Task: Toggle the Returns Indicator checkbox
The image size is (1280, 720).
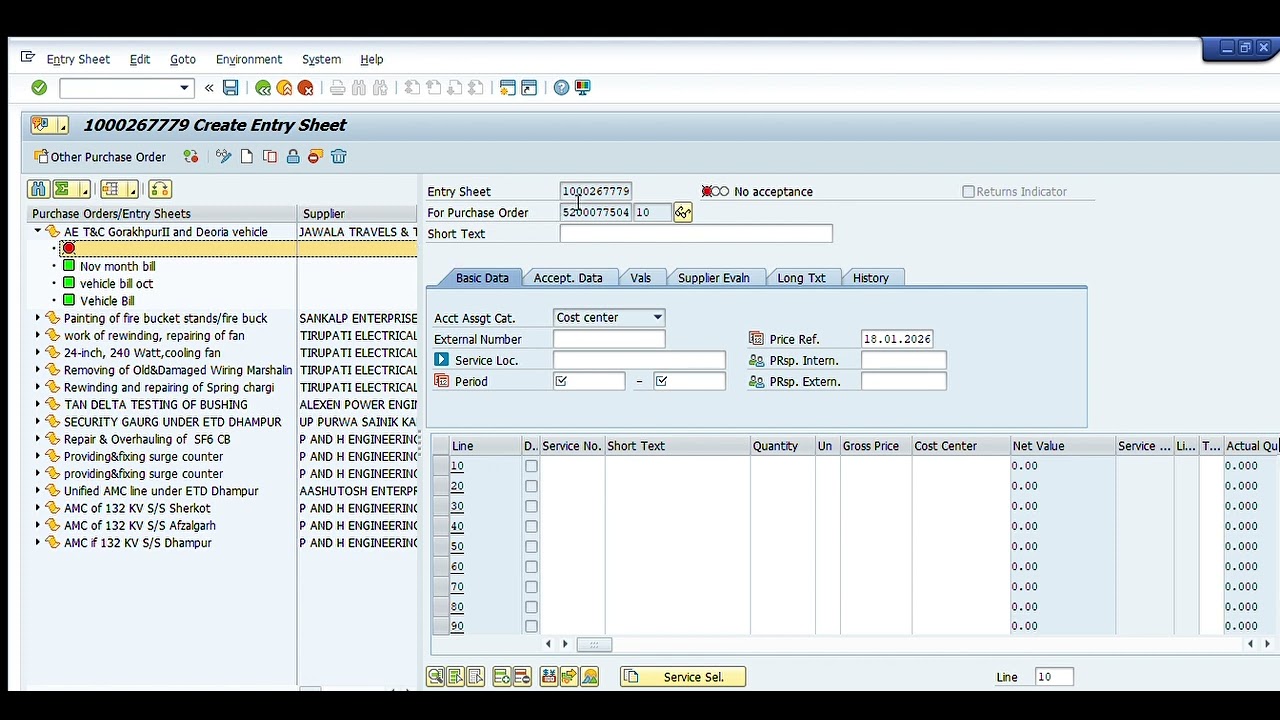Action: coord(968,191)
